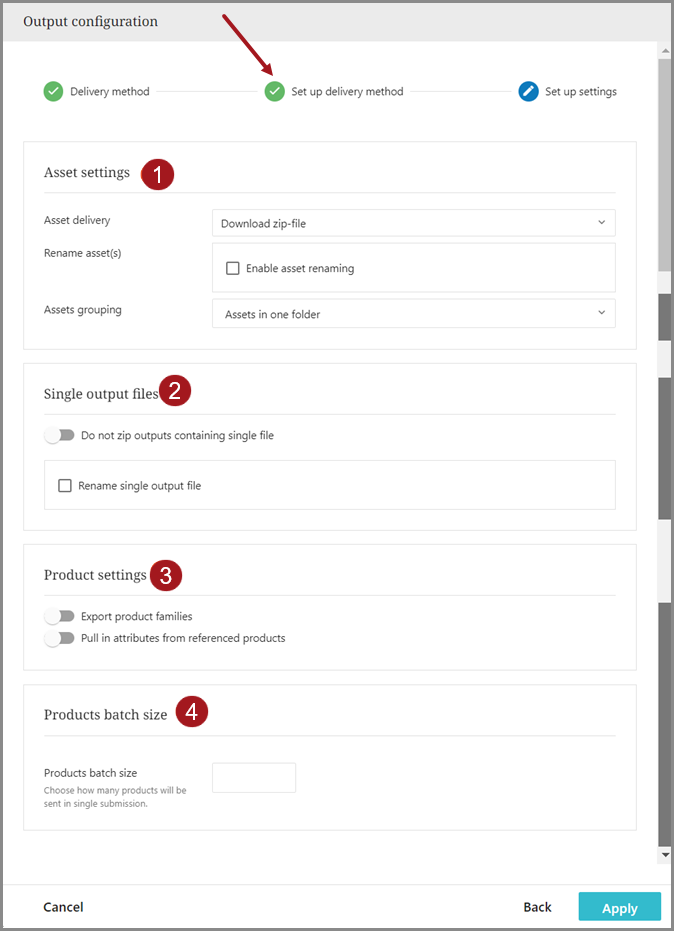Viewport: 674px width, 931px height.
Task: Go to the Delivery method step
Action: [109, 92]
